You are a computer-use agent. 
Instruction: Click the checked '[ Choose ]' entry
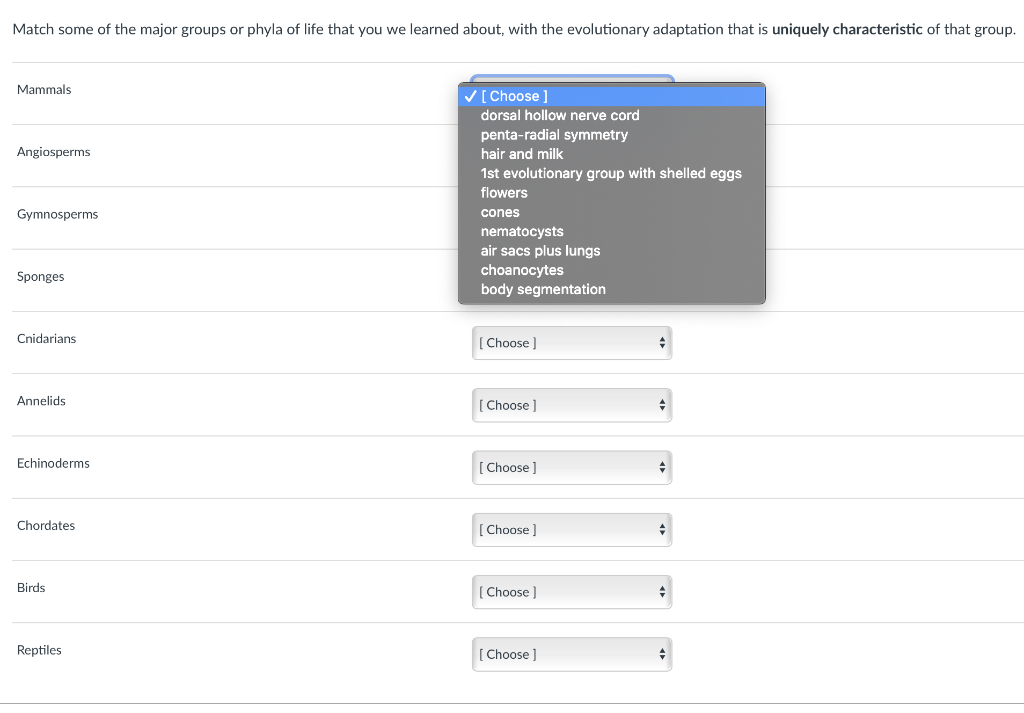point(611,96)
